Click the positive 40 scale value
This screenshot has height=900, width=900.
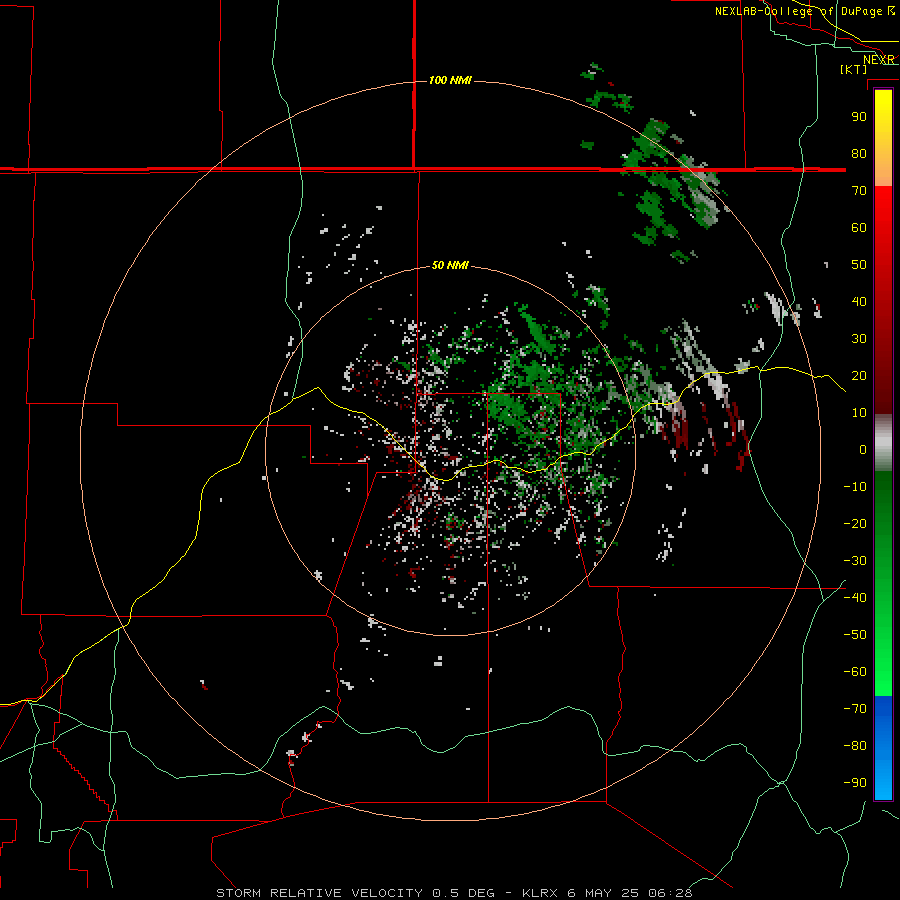(859, 302)
